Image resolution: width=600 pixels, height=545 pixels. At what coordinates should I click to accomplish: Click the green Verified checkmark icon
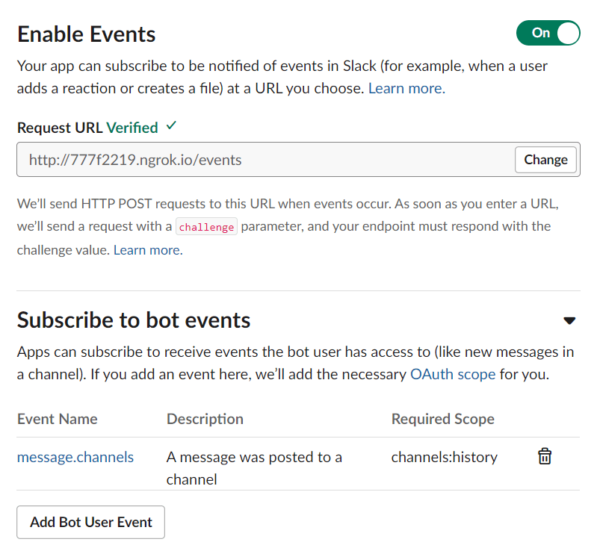(171, 126)
